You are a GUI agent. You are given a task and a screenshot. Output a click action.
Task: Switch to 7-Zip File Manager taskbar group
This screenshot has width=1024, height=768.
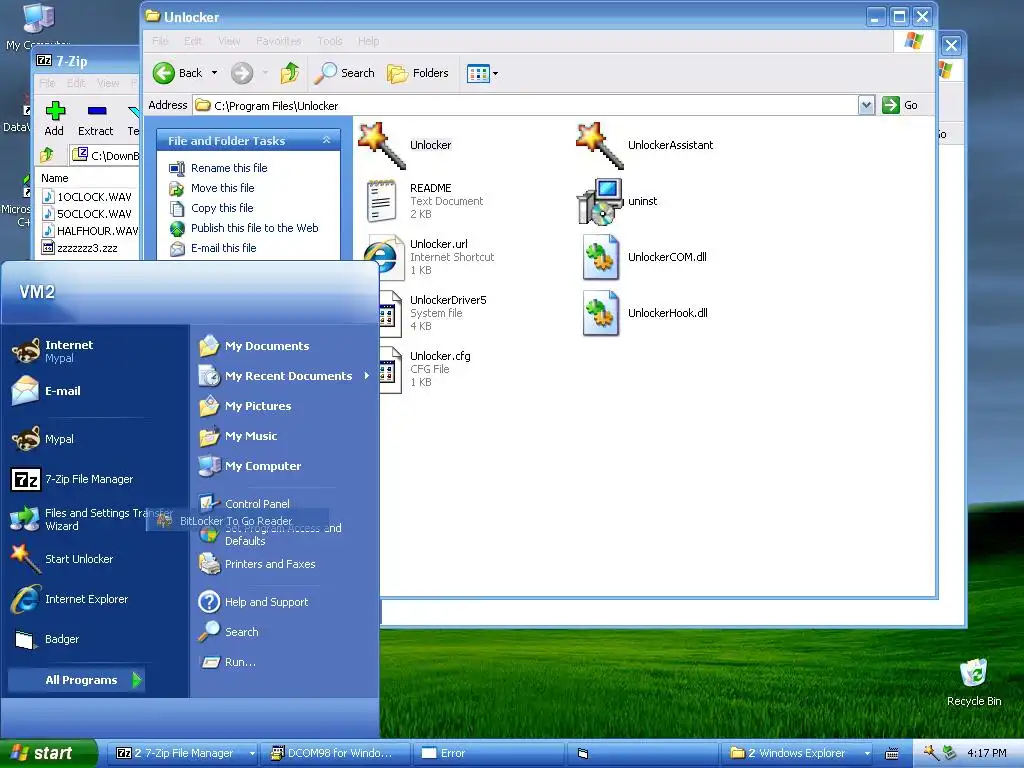tap(183, 753)
